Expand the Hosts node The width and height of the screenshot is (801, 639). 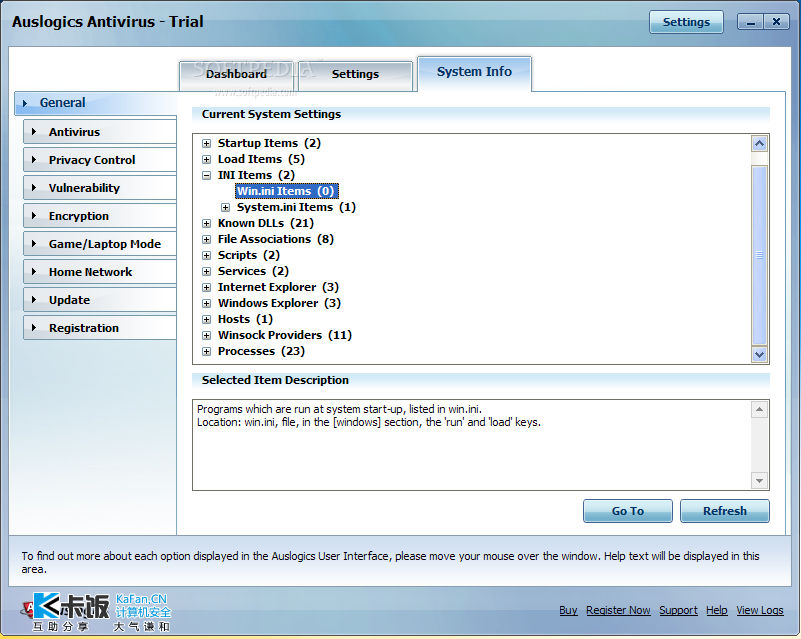[x=206, y=319]
